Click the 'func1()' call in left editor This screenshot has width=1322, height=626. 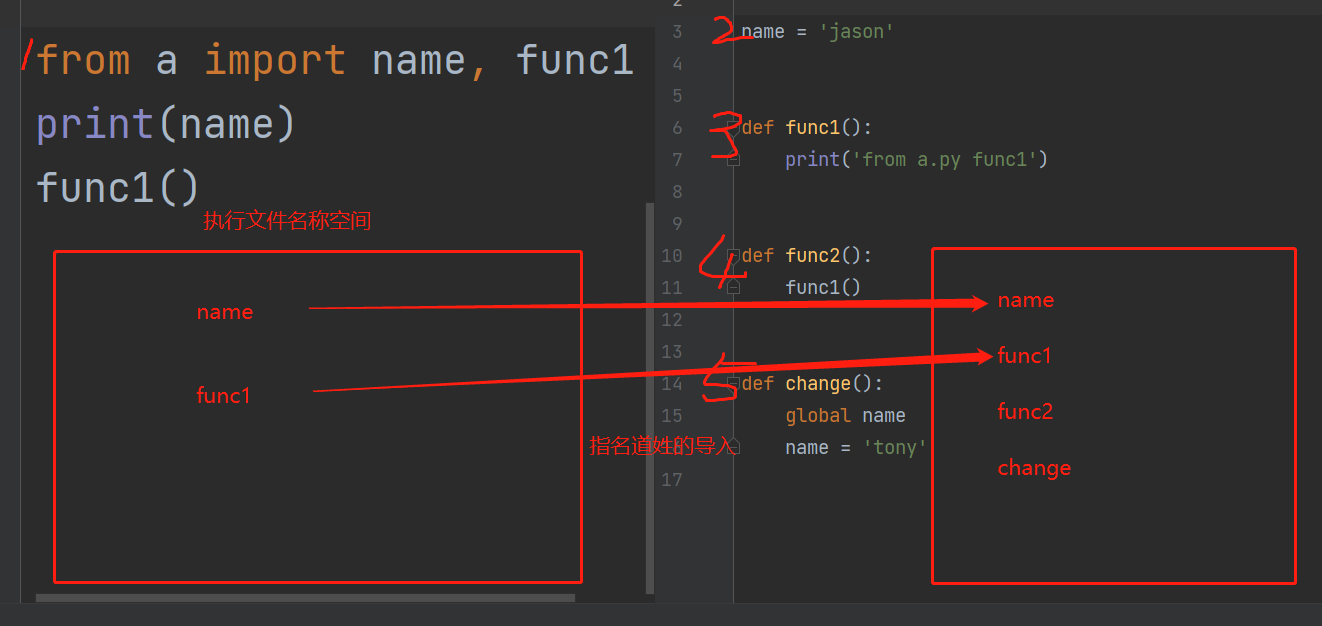[x=118, y=187]
